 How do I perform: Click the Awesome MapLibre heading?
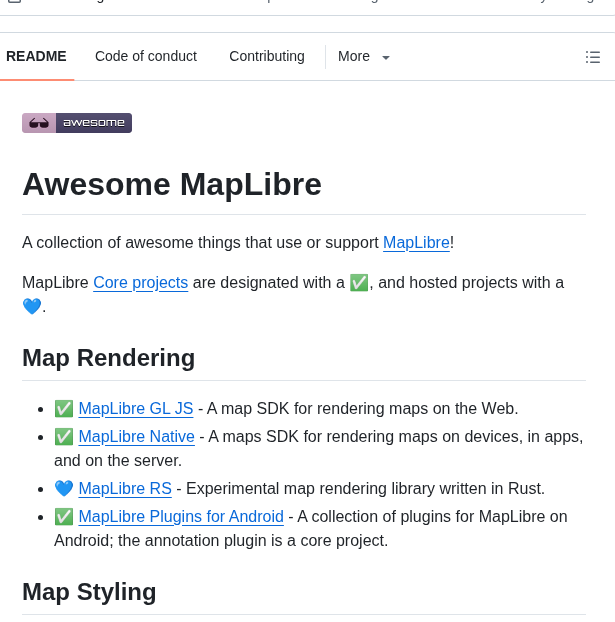pos(172,184)
